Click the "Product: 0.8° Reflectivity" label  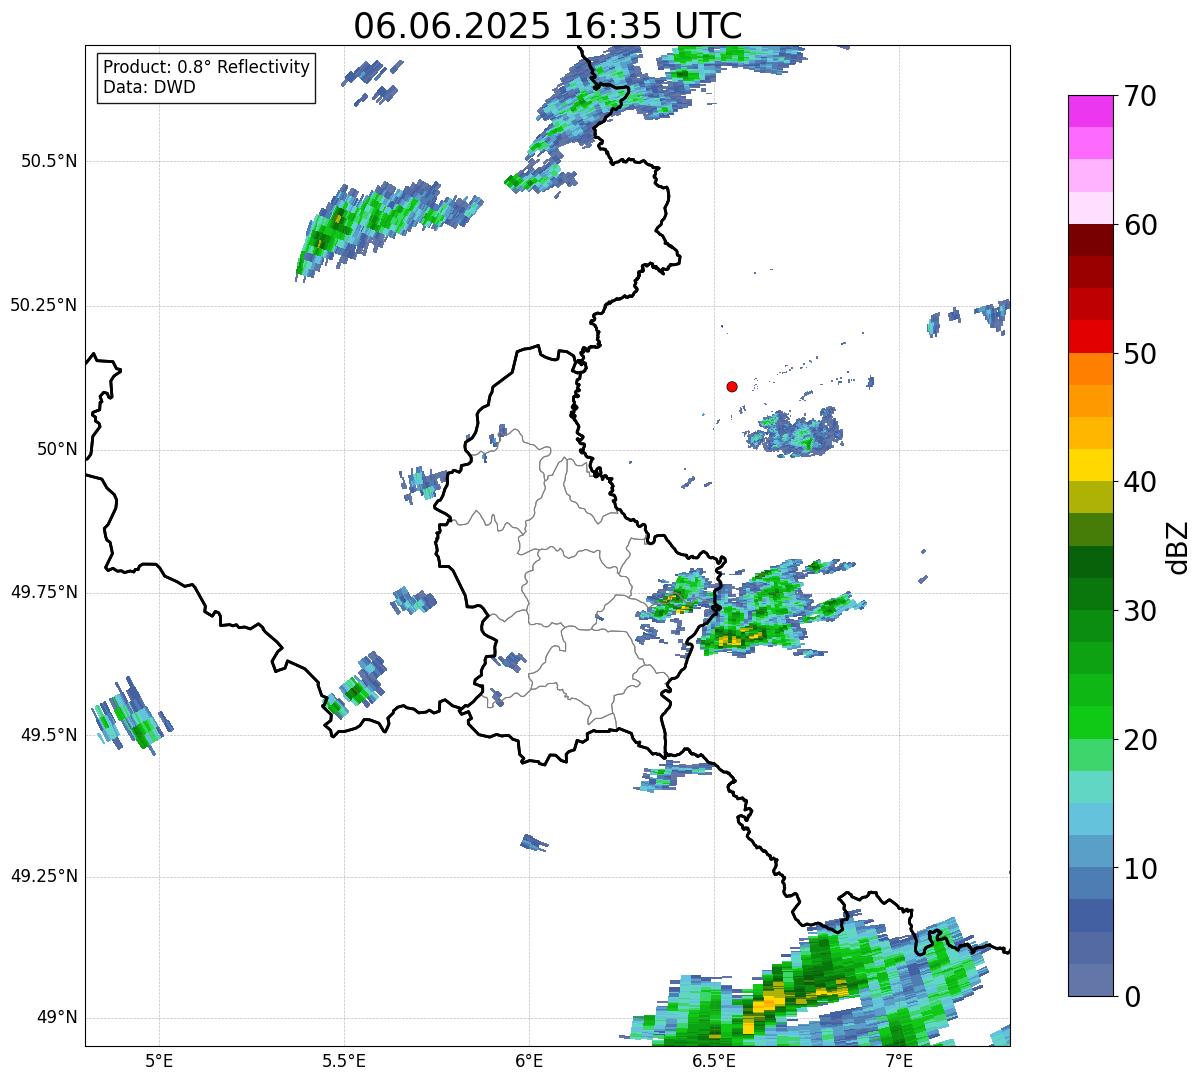(207, 67)
